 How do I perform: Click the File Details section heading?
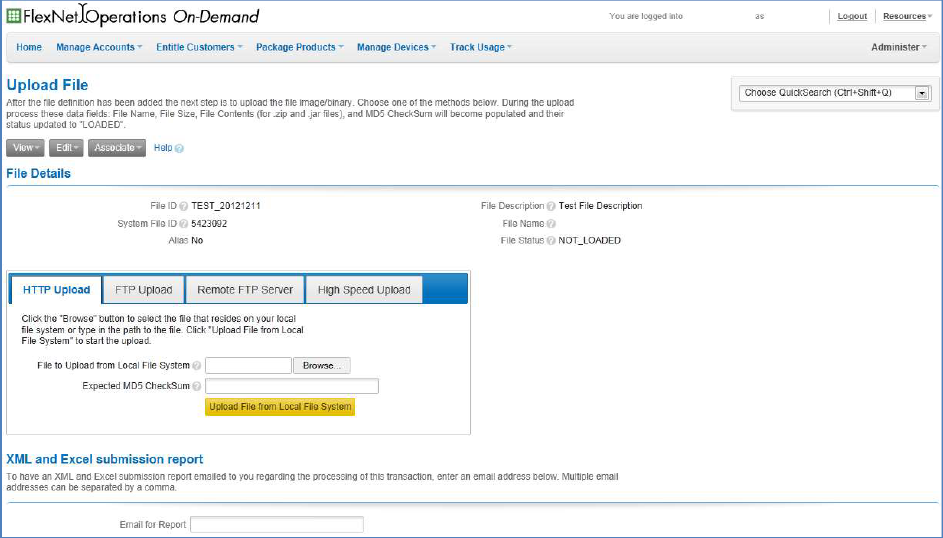coord(38,174)
